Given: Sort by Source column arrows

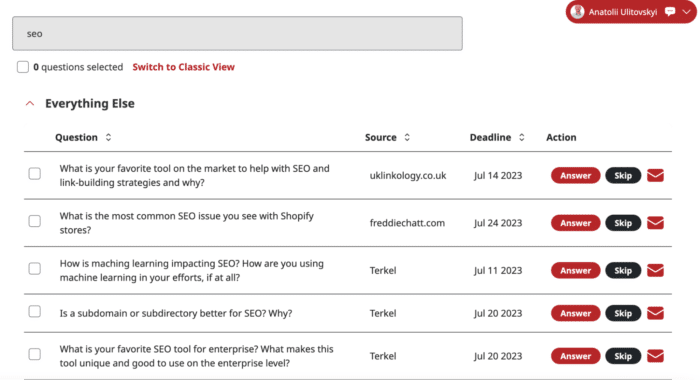Looking at the screenshot, I should click(407, 137).
